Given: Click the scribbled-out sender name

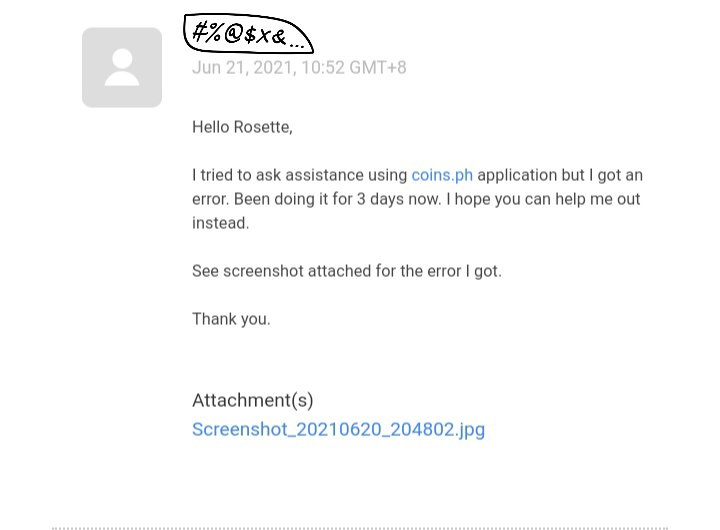Looking at the screenshot, I should (248, 34).
